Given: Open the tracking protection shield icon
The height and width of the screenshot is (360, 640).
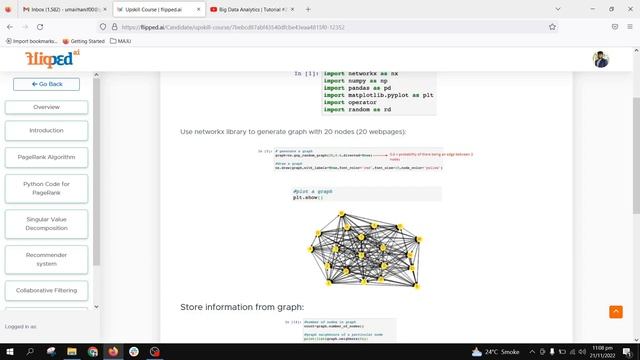Looking at the screenshot, I should click(103, 27).
